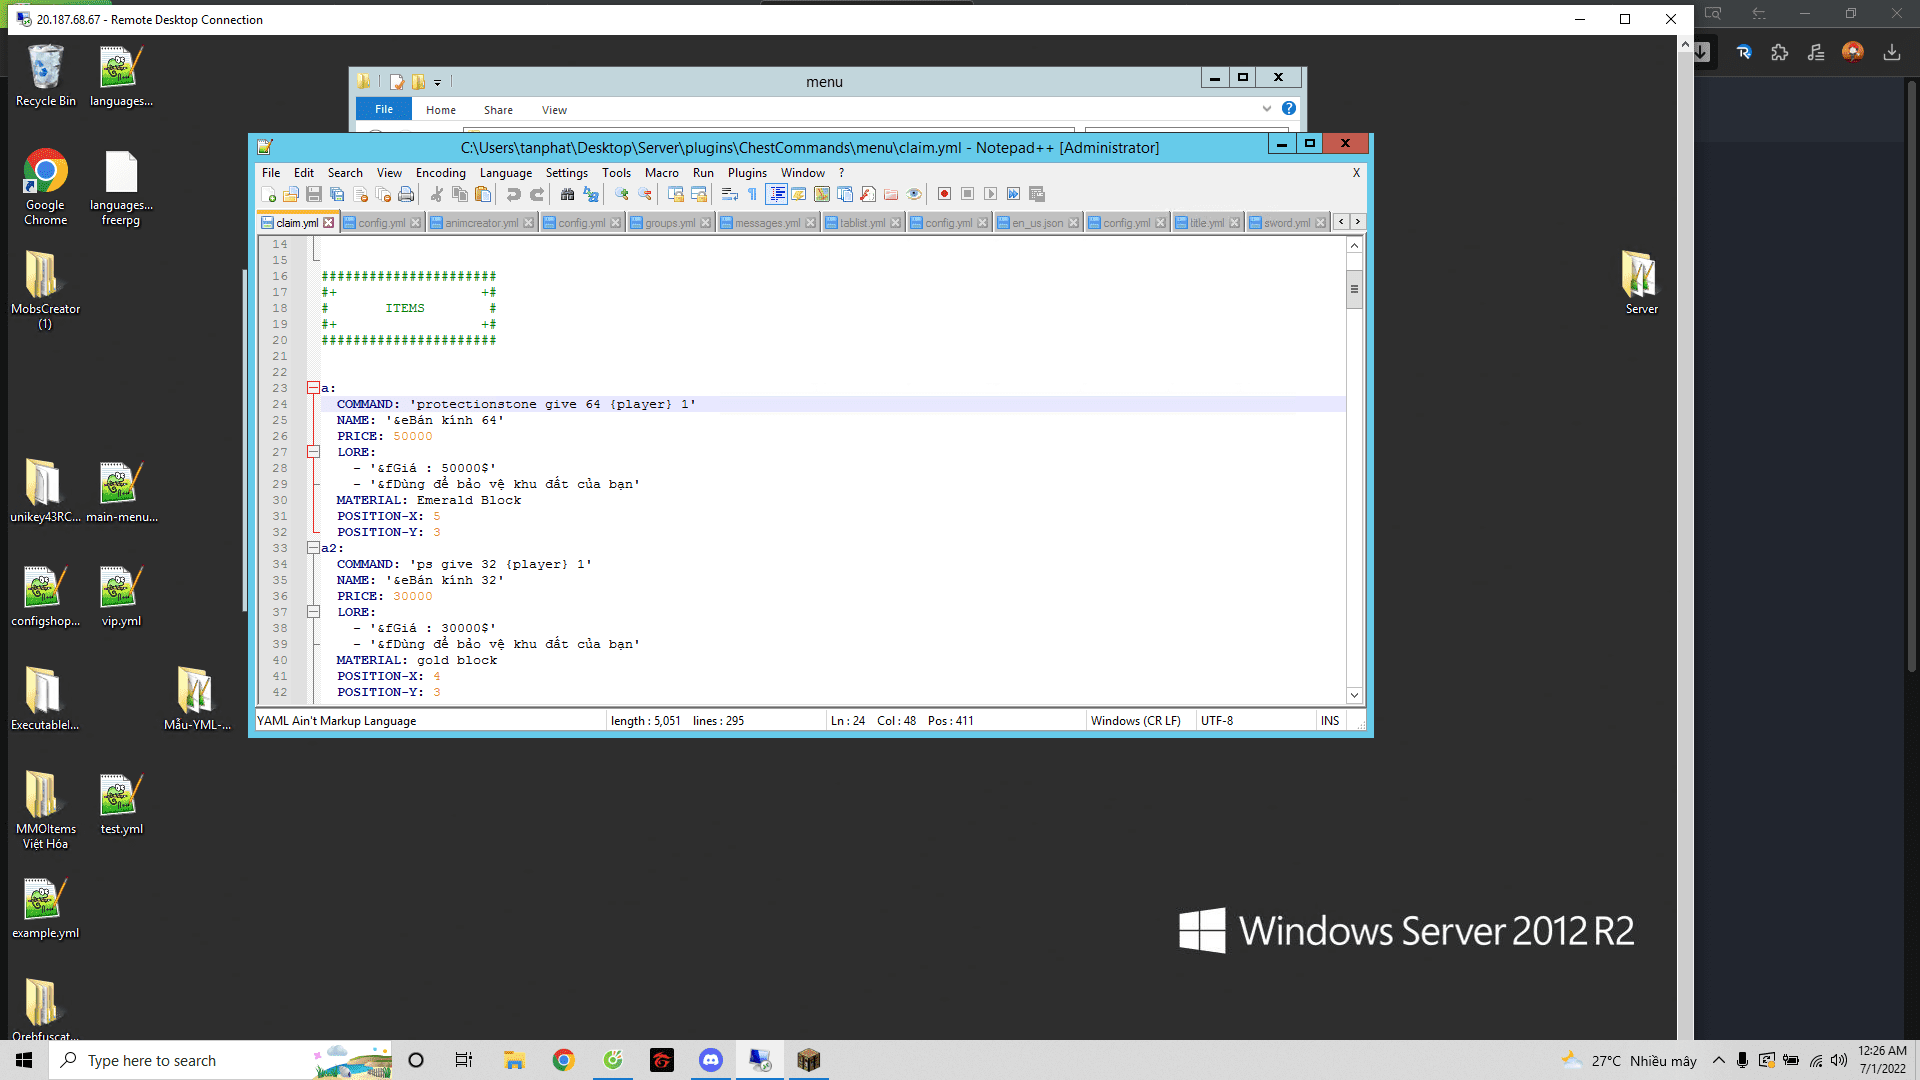
Task: Click the Undo toolbar icon
Action: tap(513, 194)
